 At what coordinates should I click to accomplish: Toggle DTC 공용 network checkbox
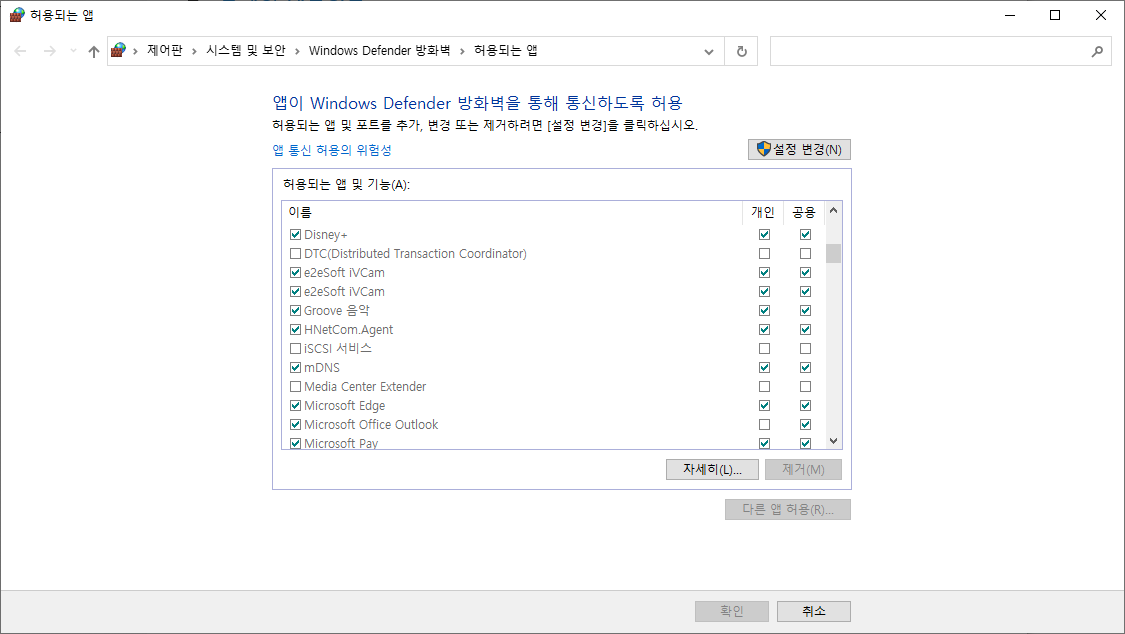pos(805,253)
